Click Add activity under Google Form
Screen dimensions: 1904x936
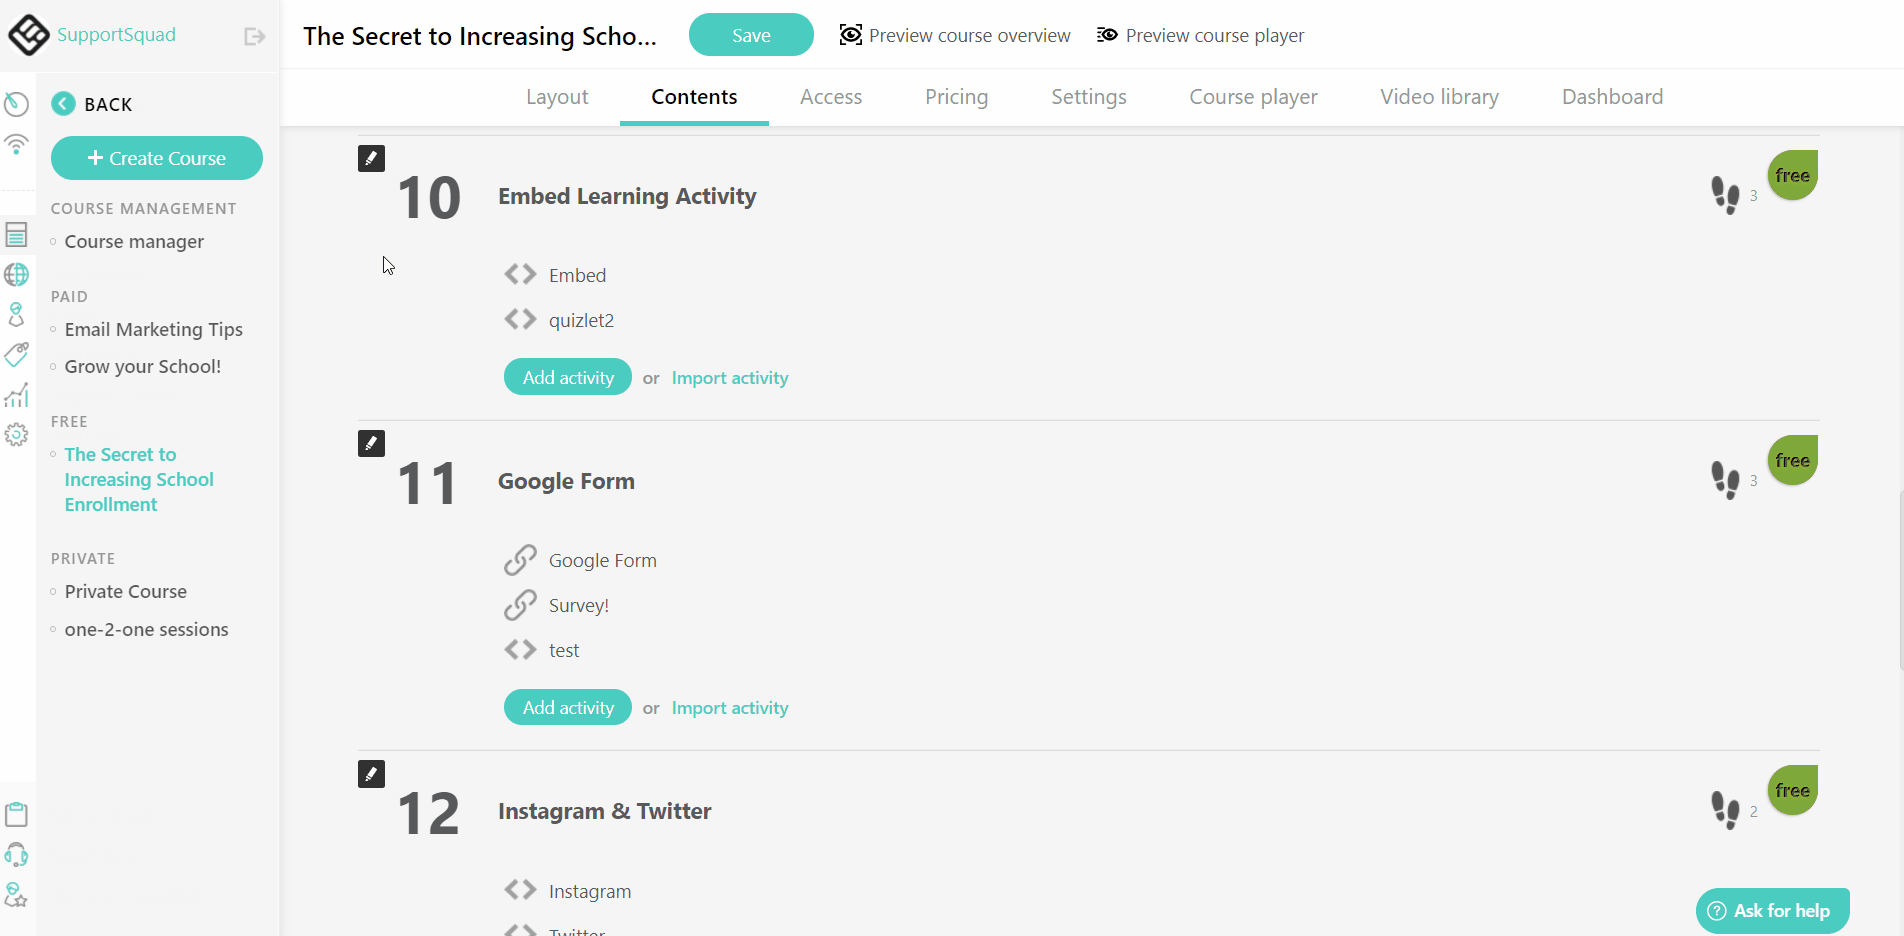(x=568, y=707)
